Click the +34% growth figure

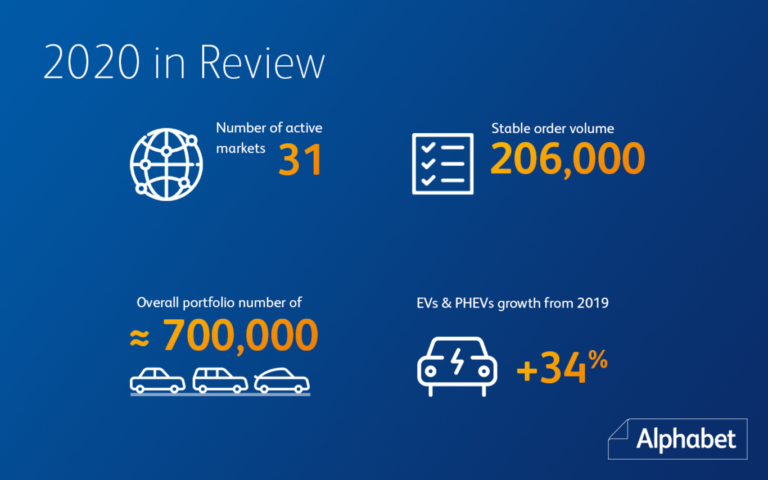tap(562, 368)
